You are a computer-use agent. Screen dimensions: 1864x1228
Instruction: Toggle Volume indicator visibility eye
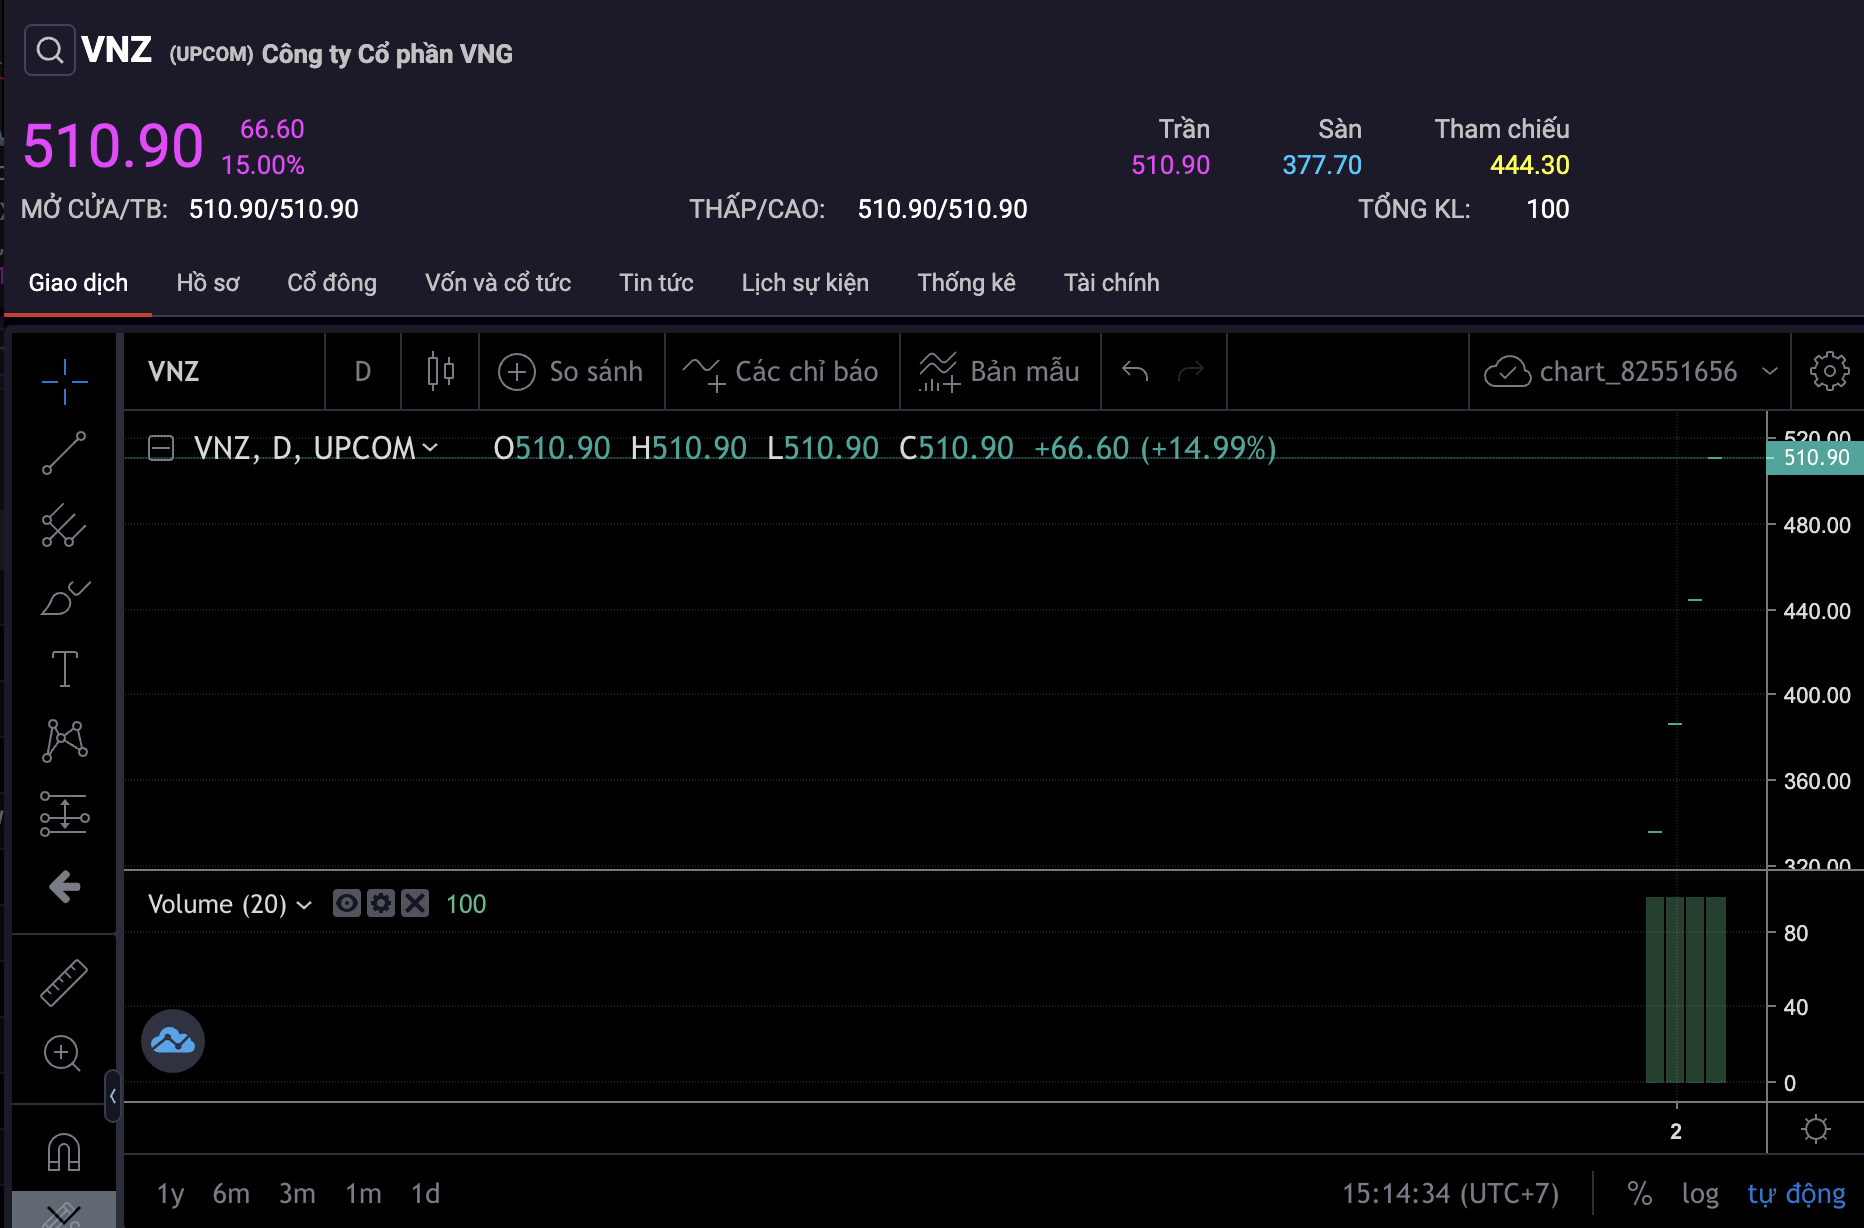coord(346,904)
